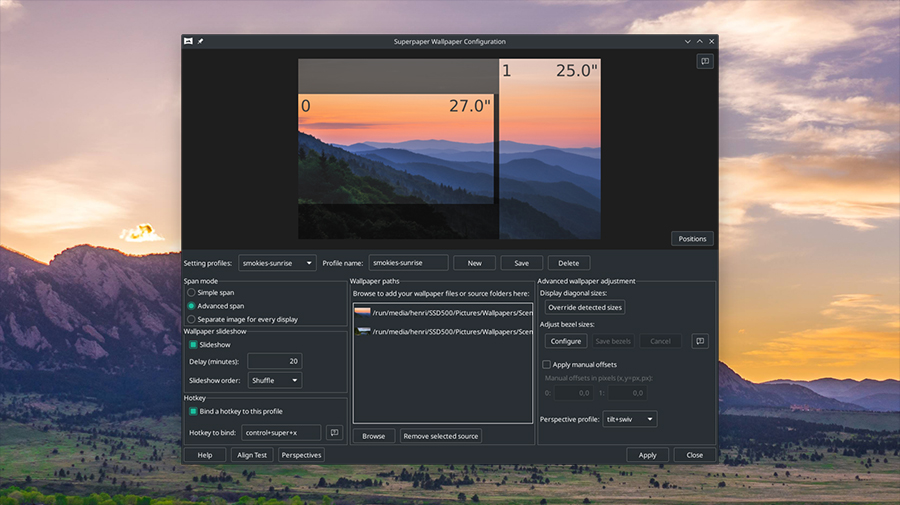Click the Perspectives button

click(x=301, y=454)
